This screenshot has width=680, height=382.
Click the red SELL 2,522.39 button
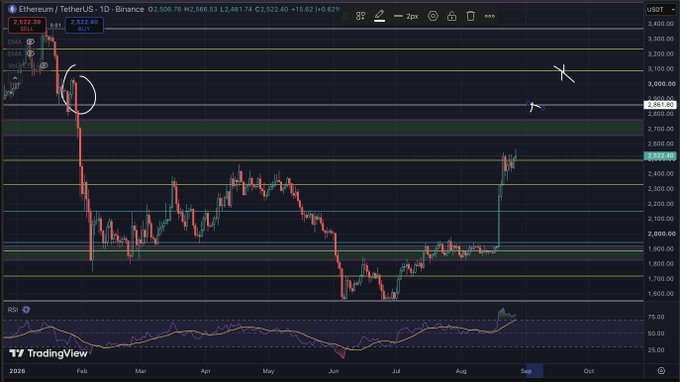(27, 25)
